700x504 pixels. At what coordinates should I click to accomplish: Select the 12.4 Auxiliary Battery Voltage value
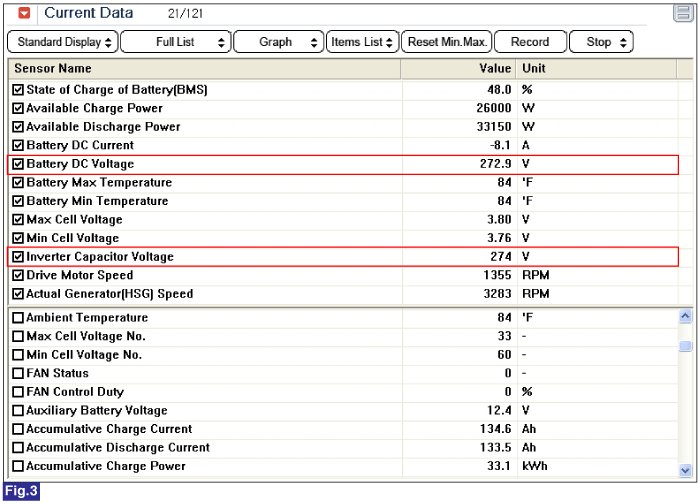pyautogui.click(x=499, y=411)
